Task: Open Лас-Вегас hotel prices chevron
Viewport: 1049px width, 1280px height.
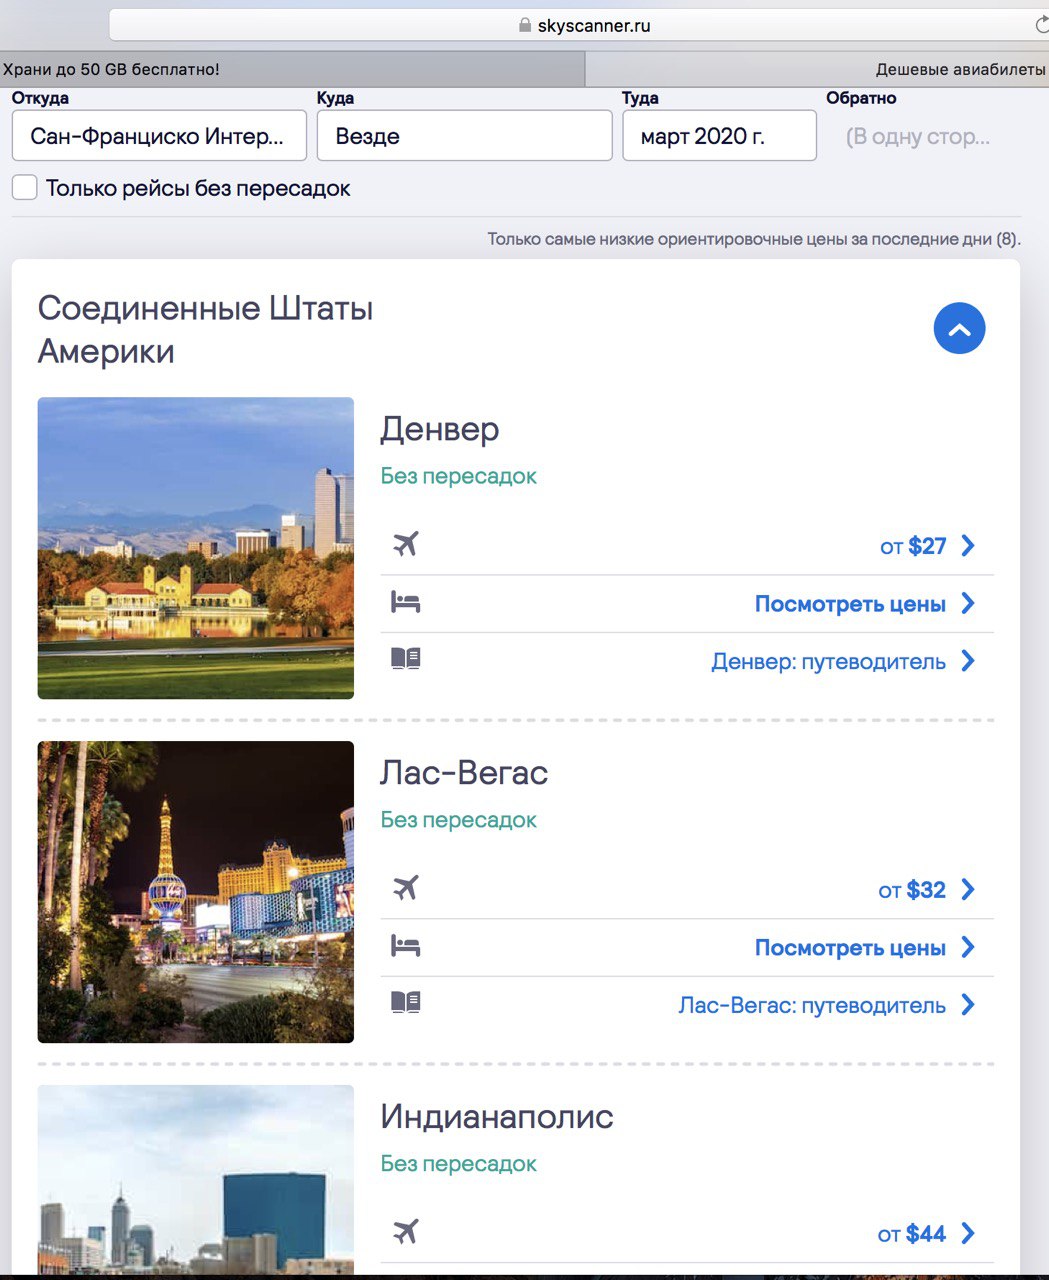Action: tap(968, 948)
